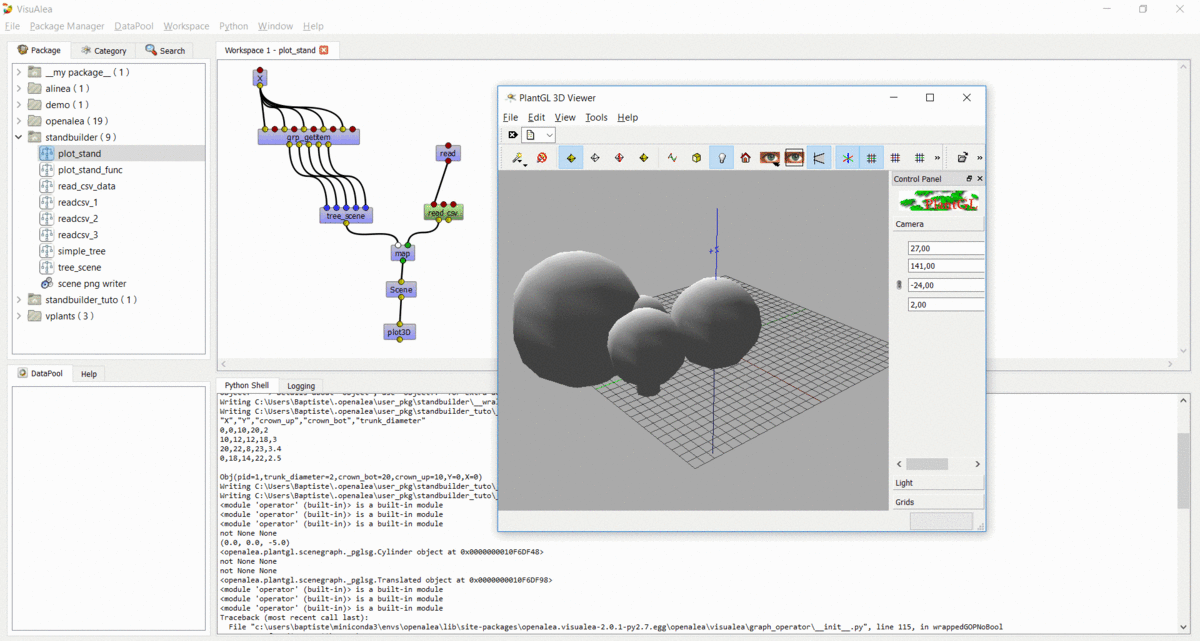Switch to the Logging tab
1200x641 pixels.
coord(301,385)
